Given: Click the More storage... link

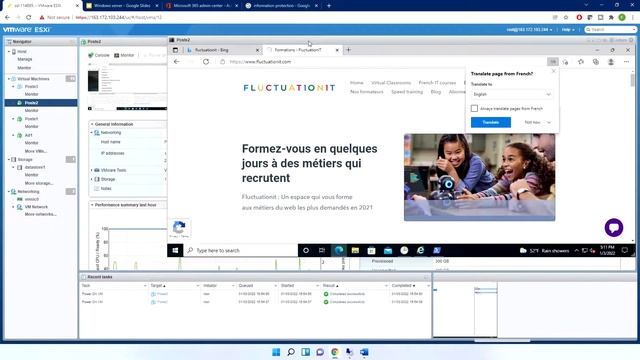Looking at the screenshot, I should click(38, 183).
